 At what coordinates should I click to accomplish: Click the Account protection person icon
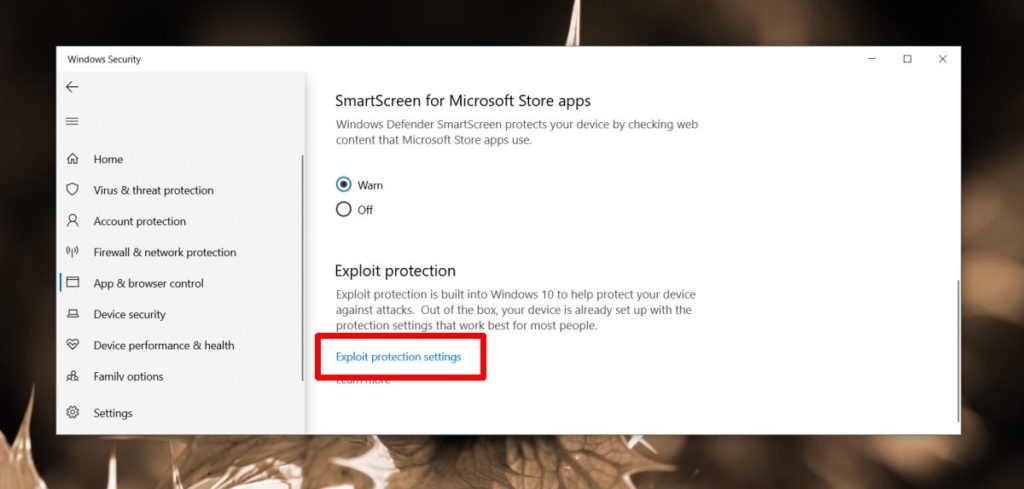tap(72, 221)
